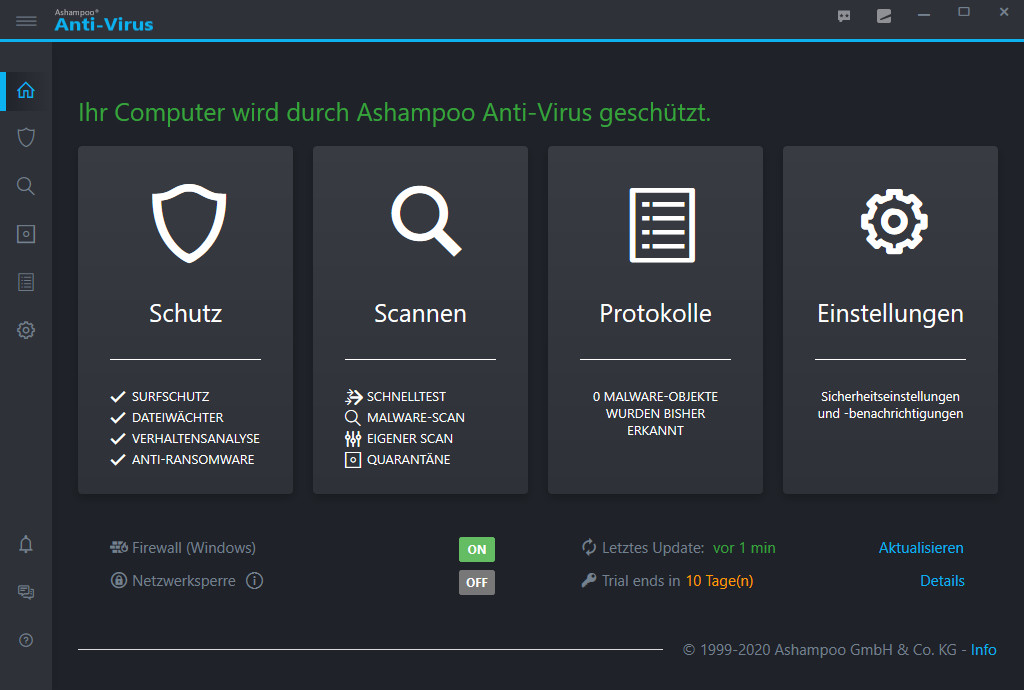
Task: Open the hamburger menu
Action: tap(26, 21)
